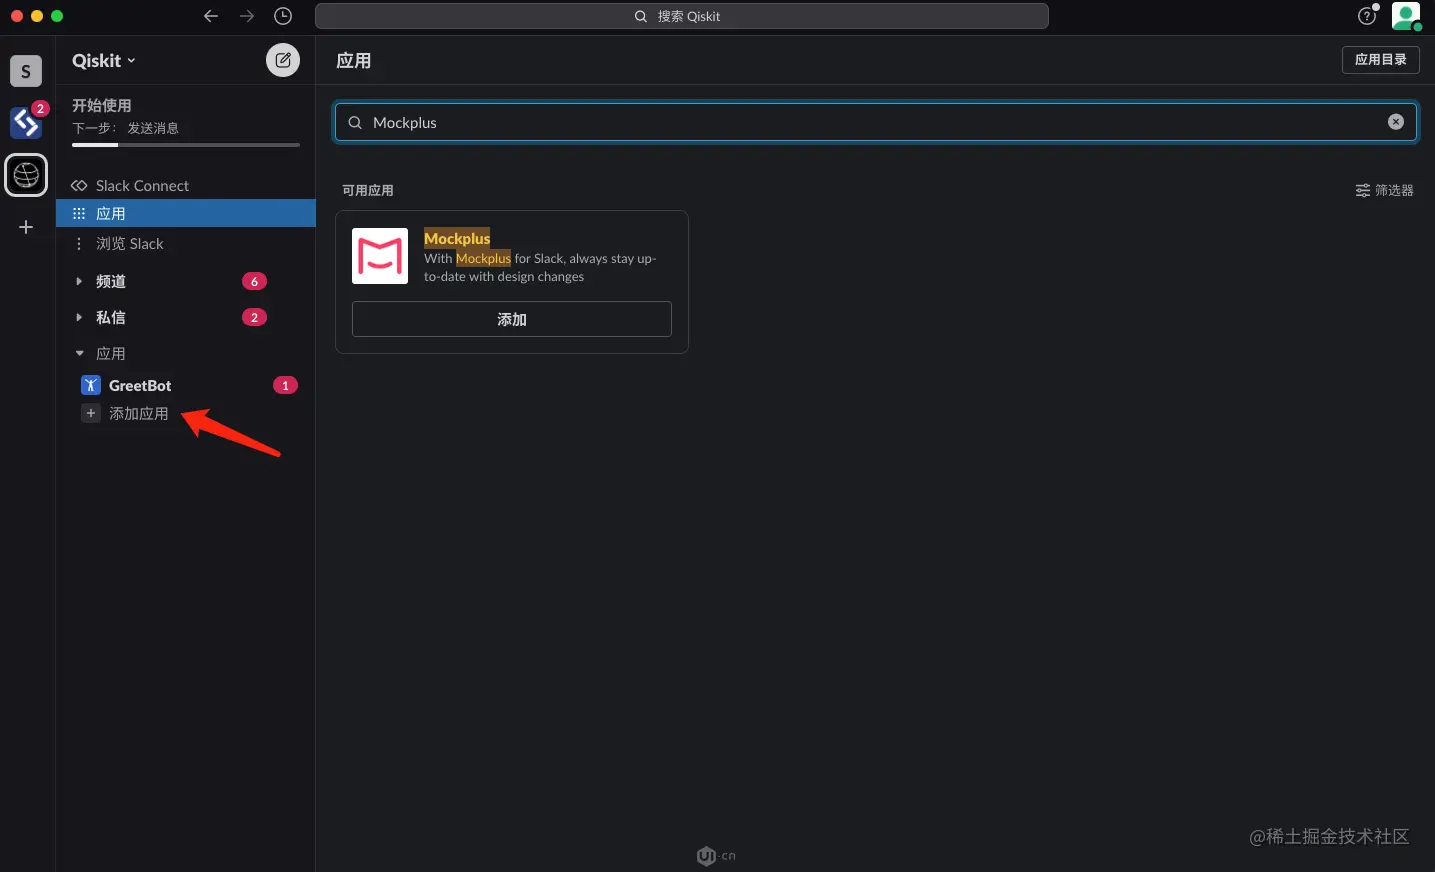The height and width of the screenshot is (872, 1435).
Task: Click the 开始使用 heading
Action: (x=101, y=105)
